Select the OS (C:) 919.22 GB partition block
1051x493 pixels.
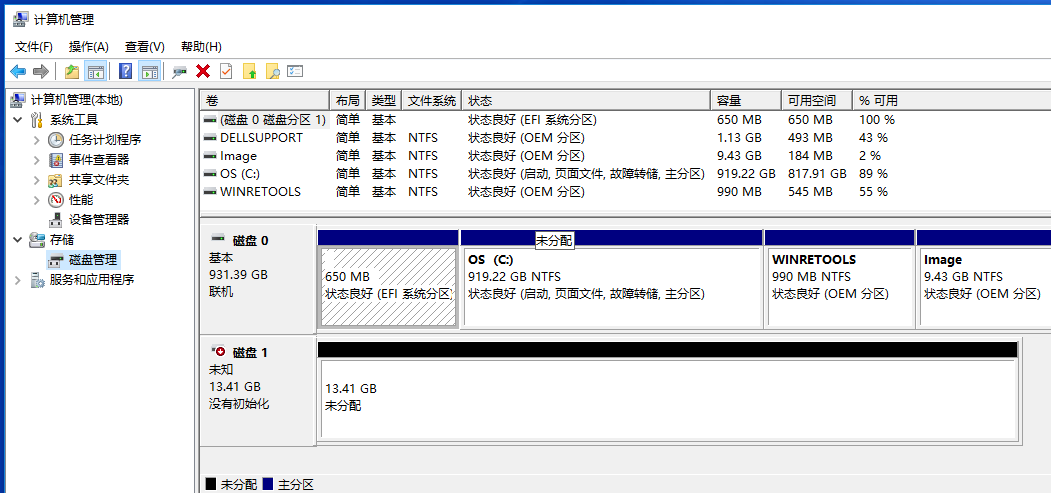[611, 287]
